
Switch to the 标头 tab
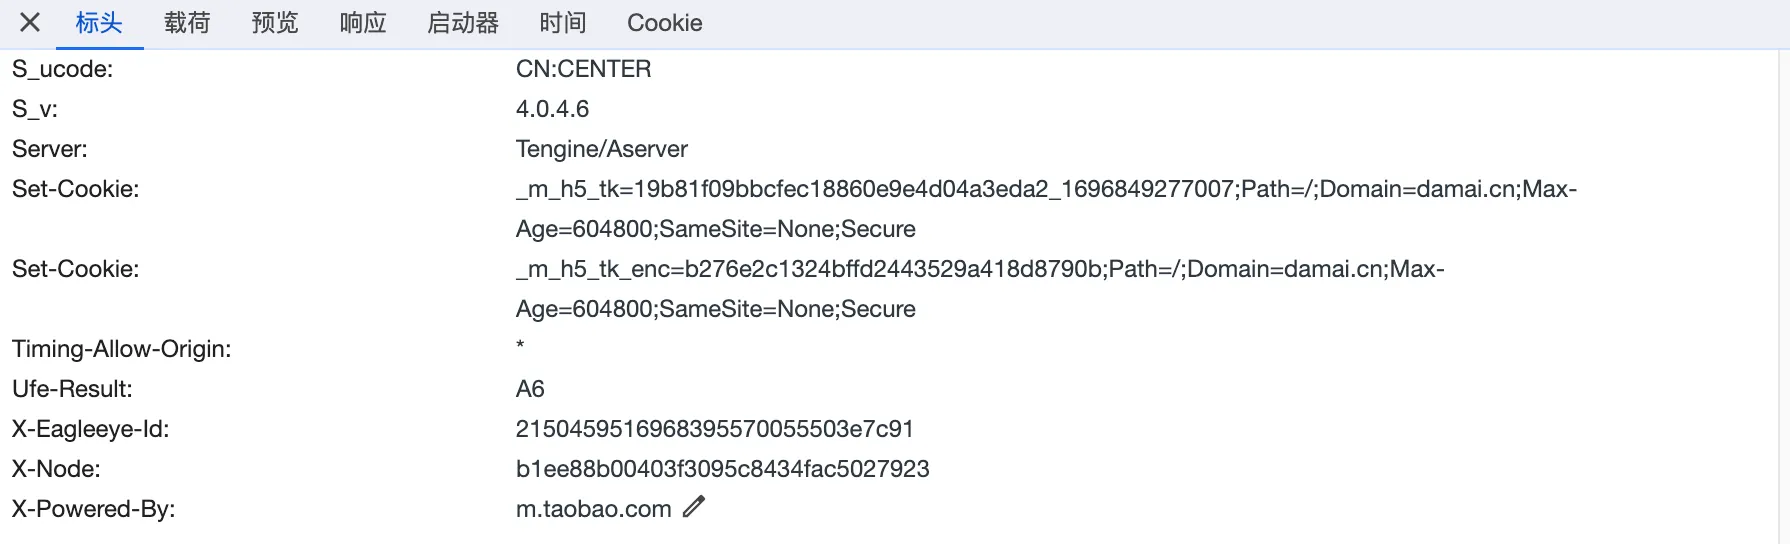point(99,22)
